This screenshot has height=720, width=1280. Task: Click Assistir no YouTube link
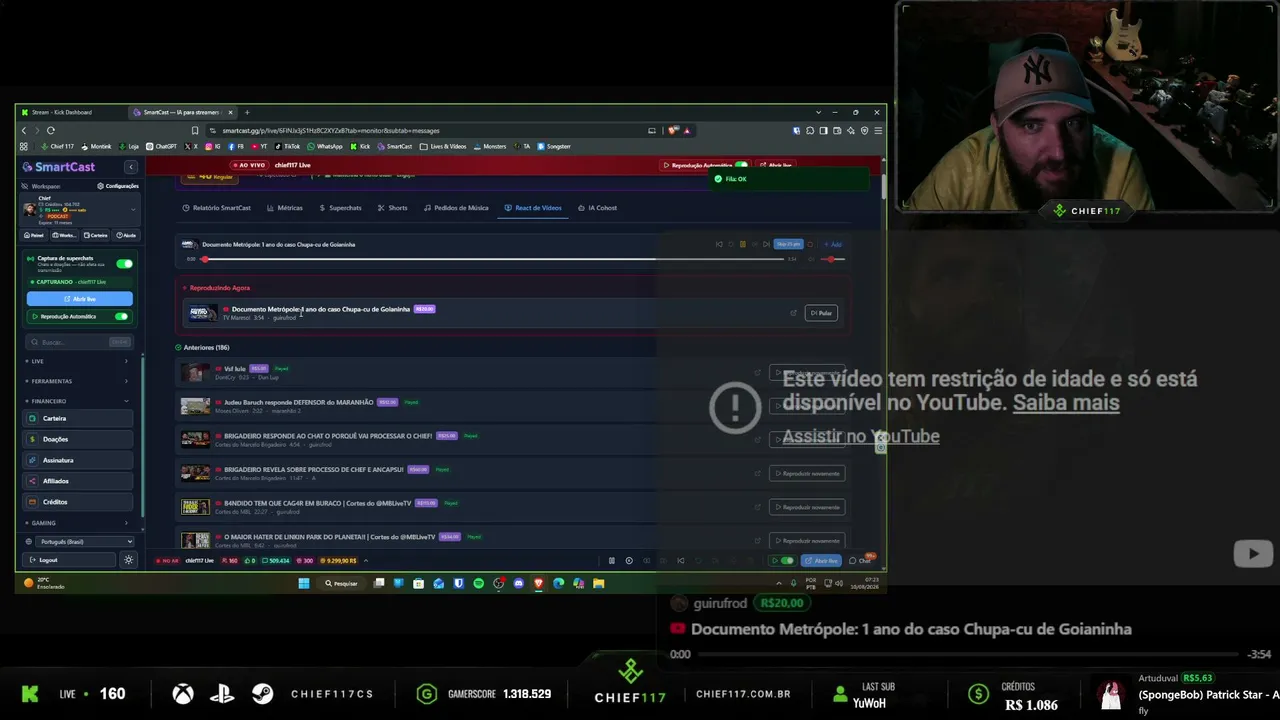point(861,436)
